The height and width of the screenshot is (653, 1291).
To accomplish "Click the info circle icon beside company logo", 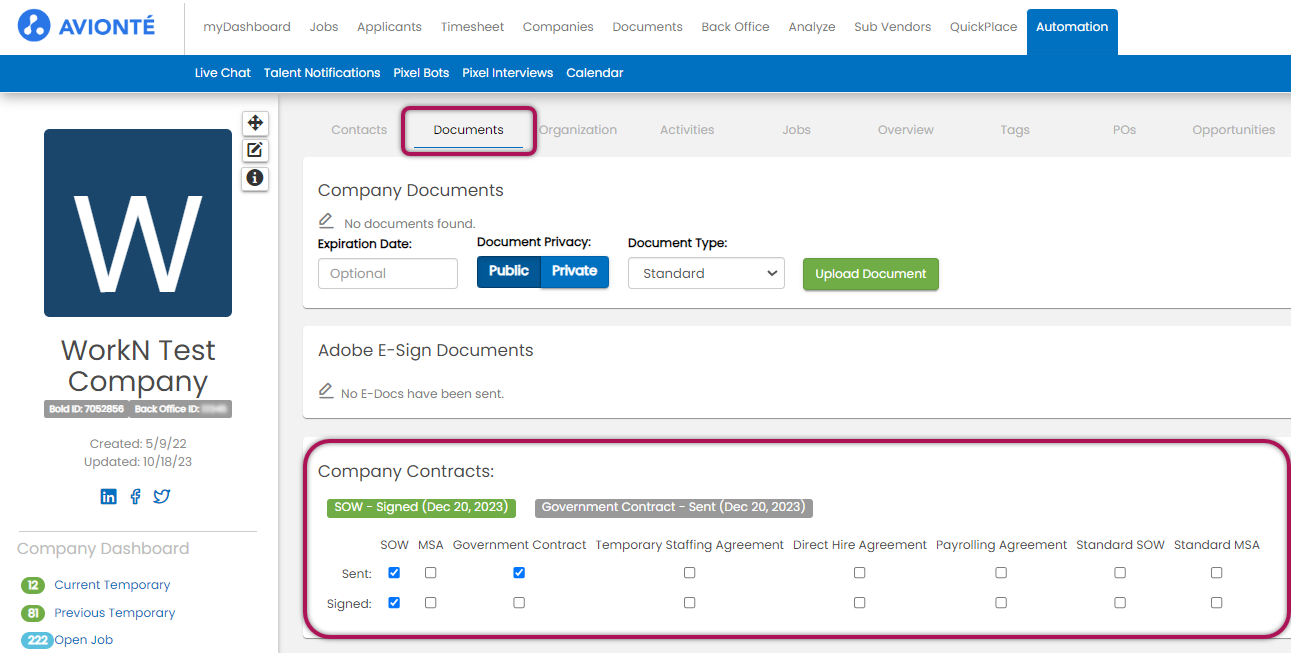I will point(255,178).
